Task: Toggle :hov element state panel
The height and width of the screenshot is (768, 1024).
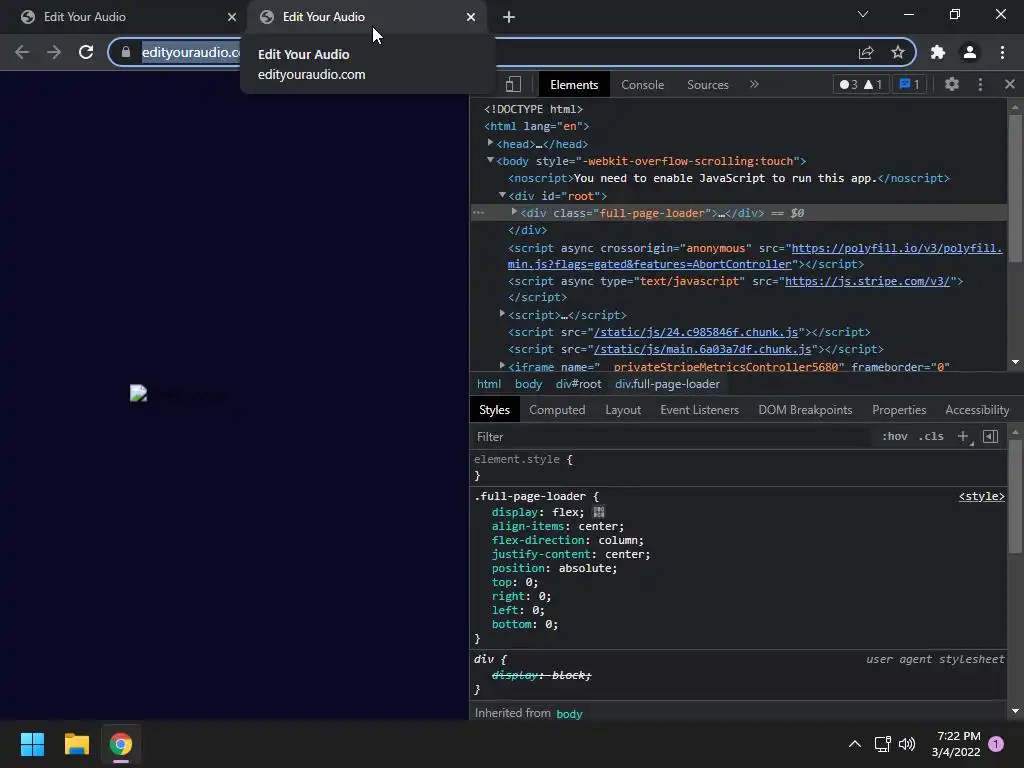Action: tap(895, 436)
